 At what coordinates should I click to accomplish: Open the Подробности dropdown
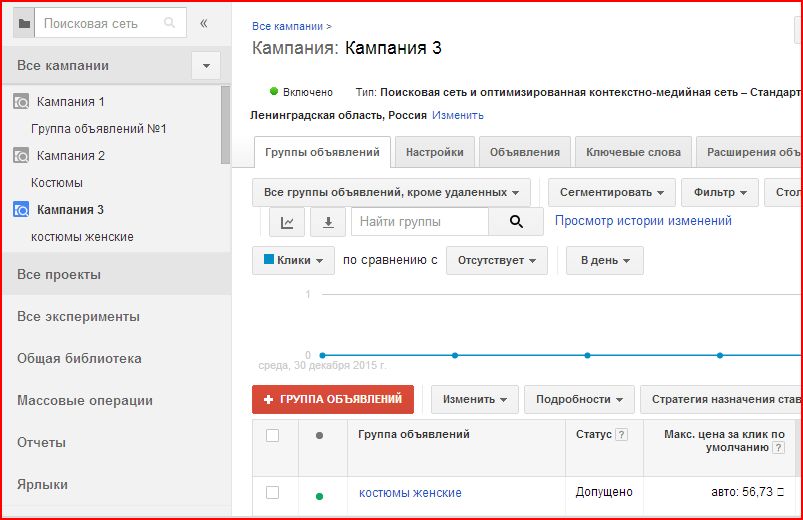click(x=579, y=400)
